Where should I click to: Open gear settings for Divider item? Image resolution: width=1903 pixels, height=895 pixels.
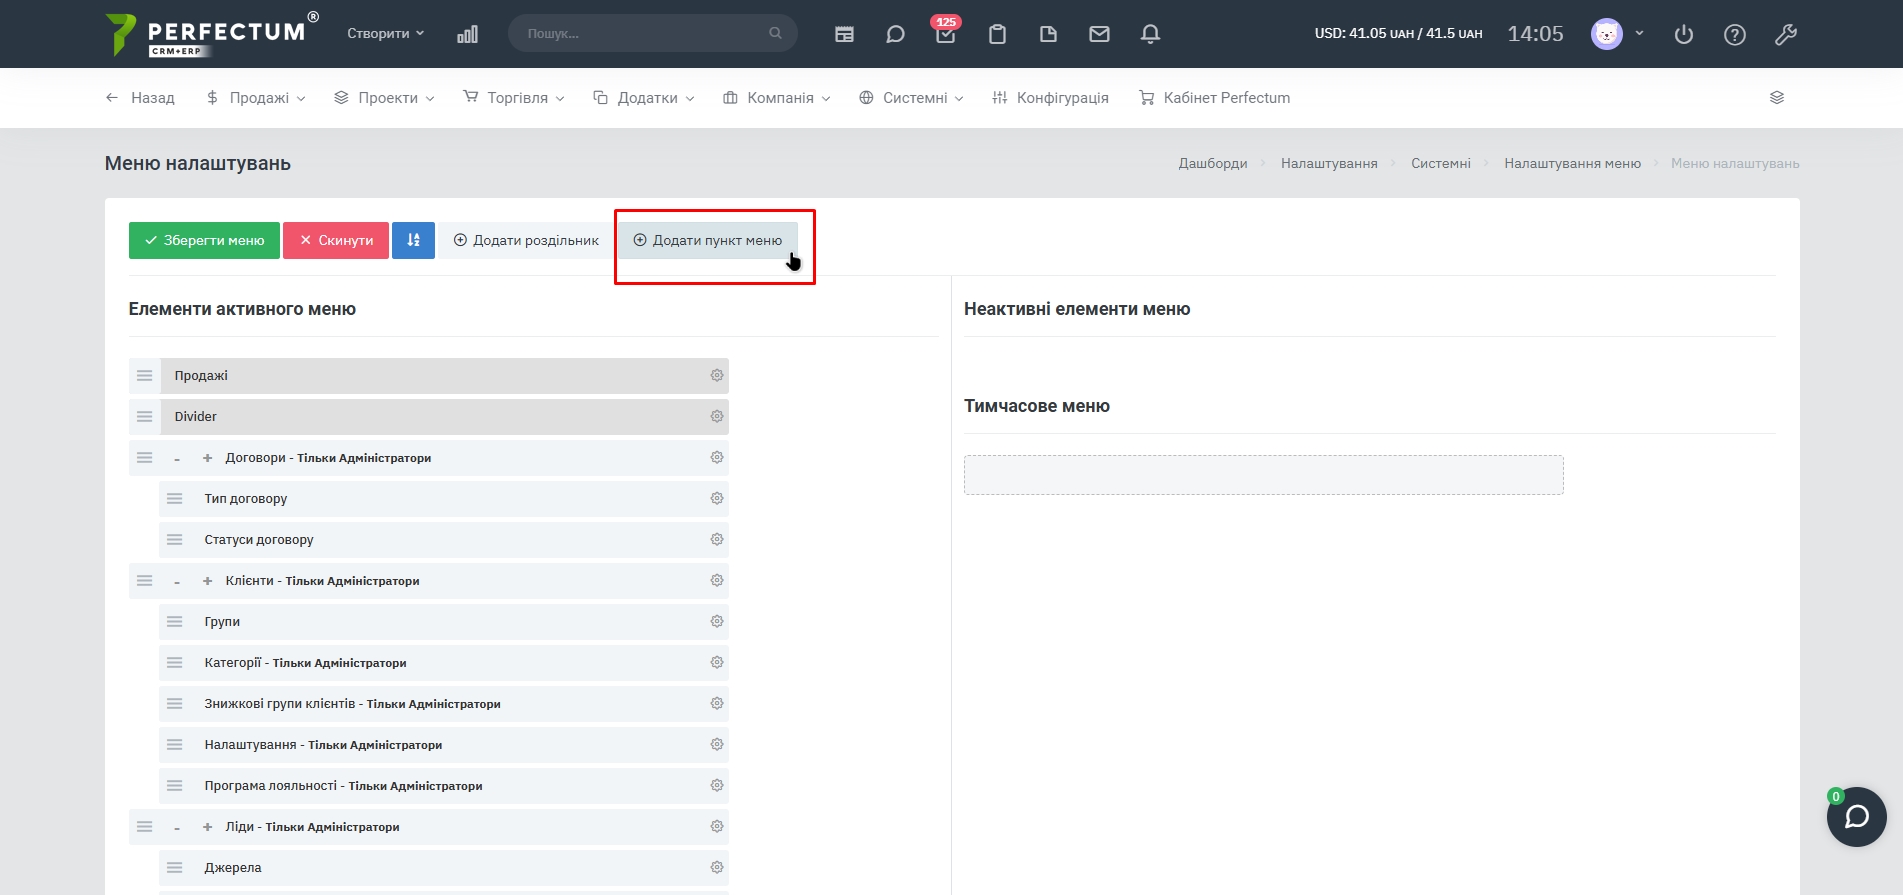coord(717,416)
